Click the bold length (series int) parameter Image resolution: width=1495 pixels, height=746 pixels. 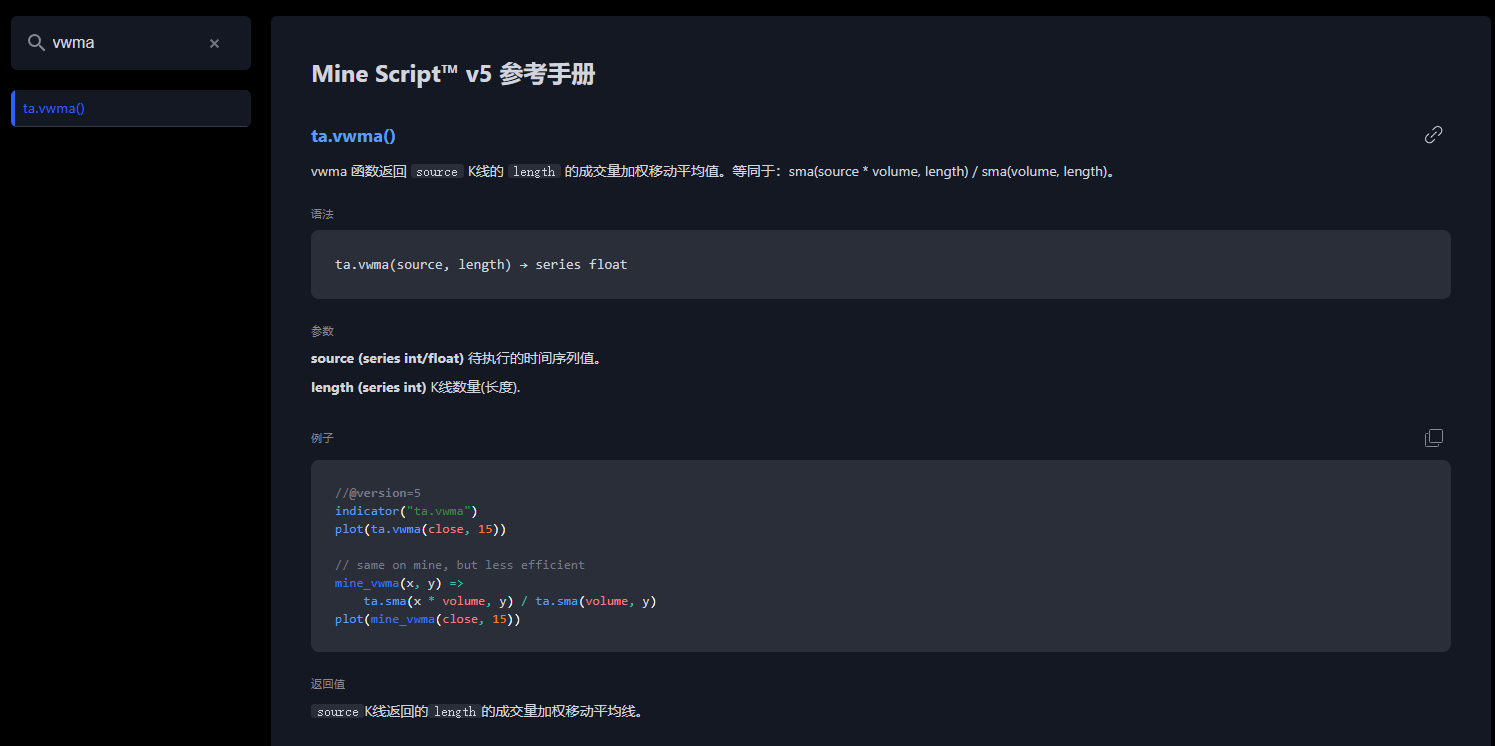(x=368, y=387)
